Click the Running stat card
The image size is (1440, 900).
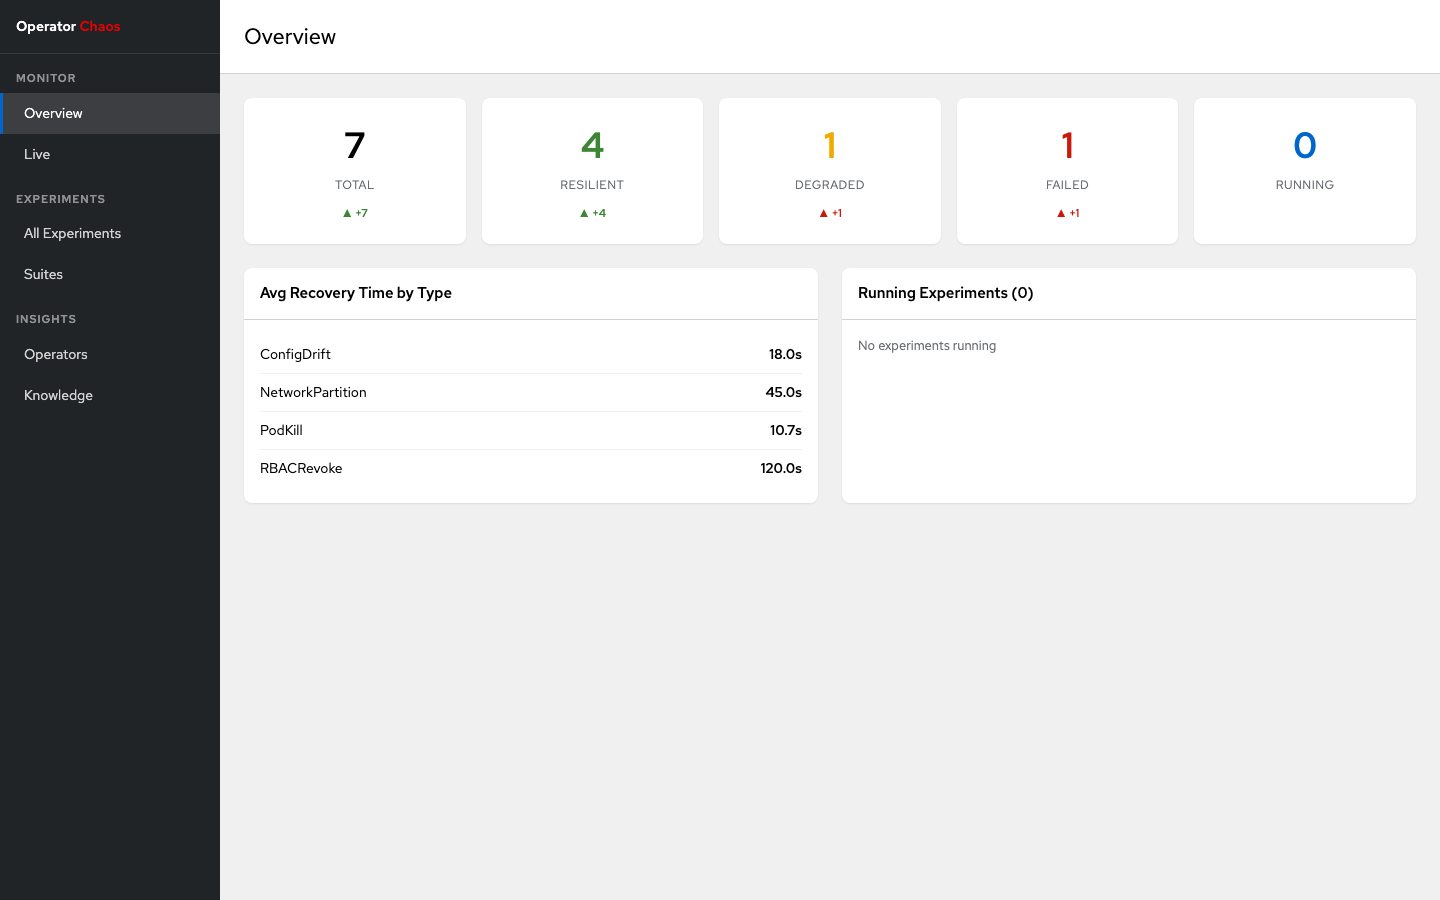click(x=1304, y=170)
